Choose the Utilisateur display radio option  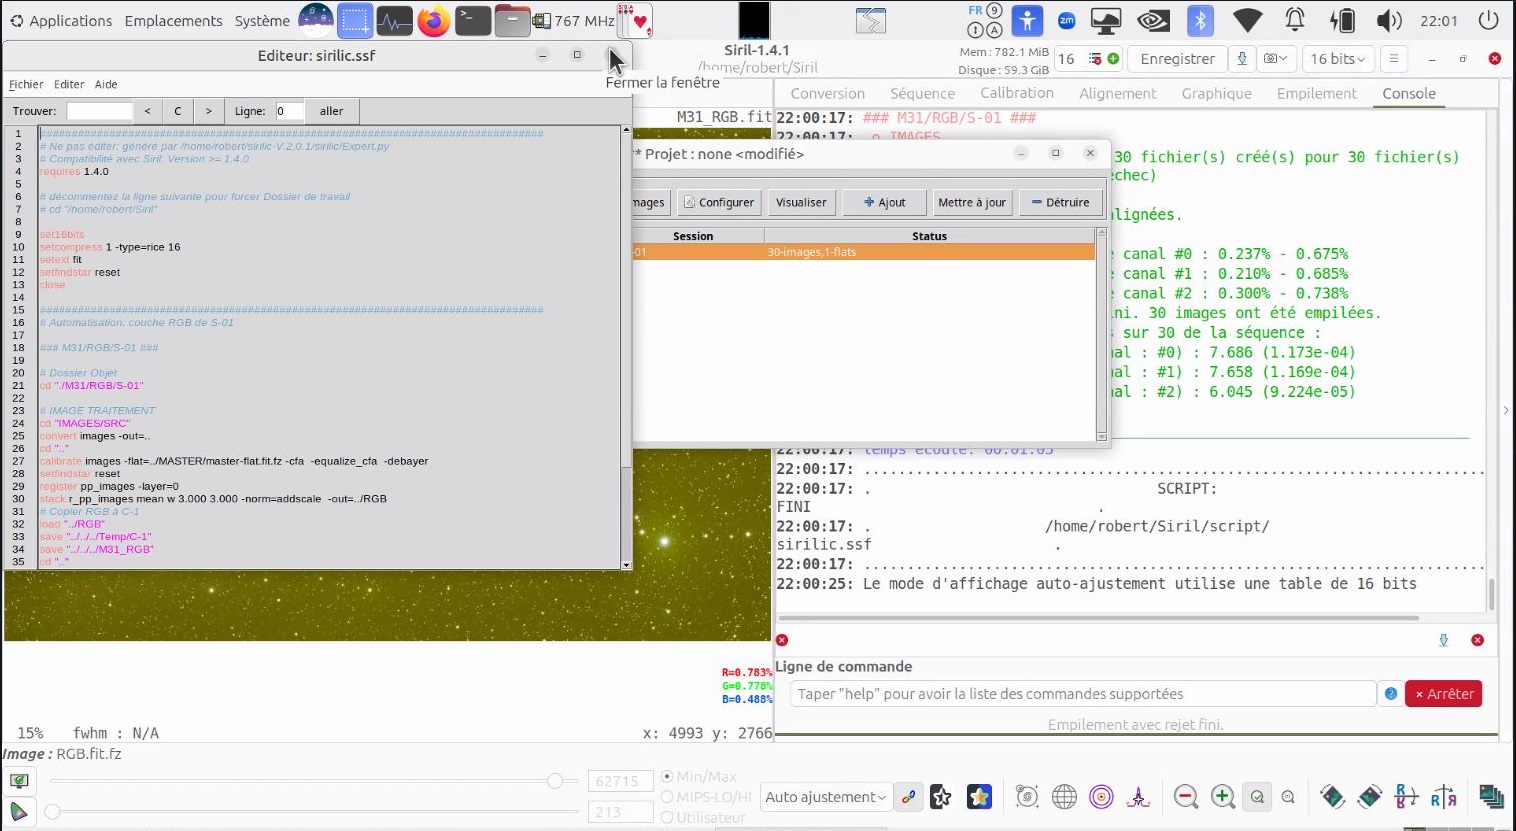[x=667, y=817]
